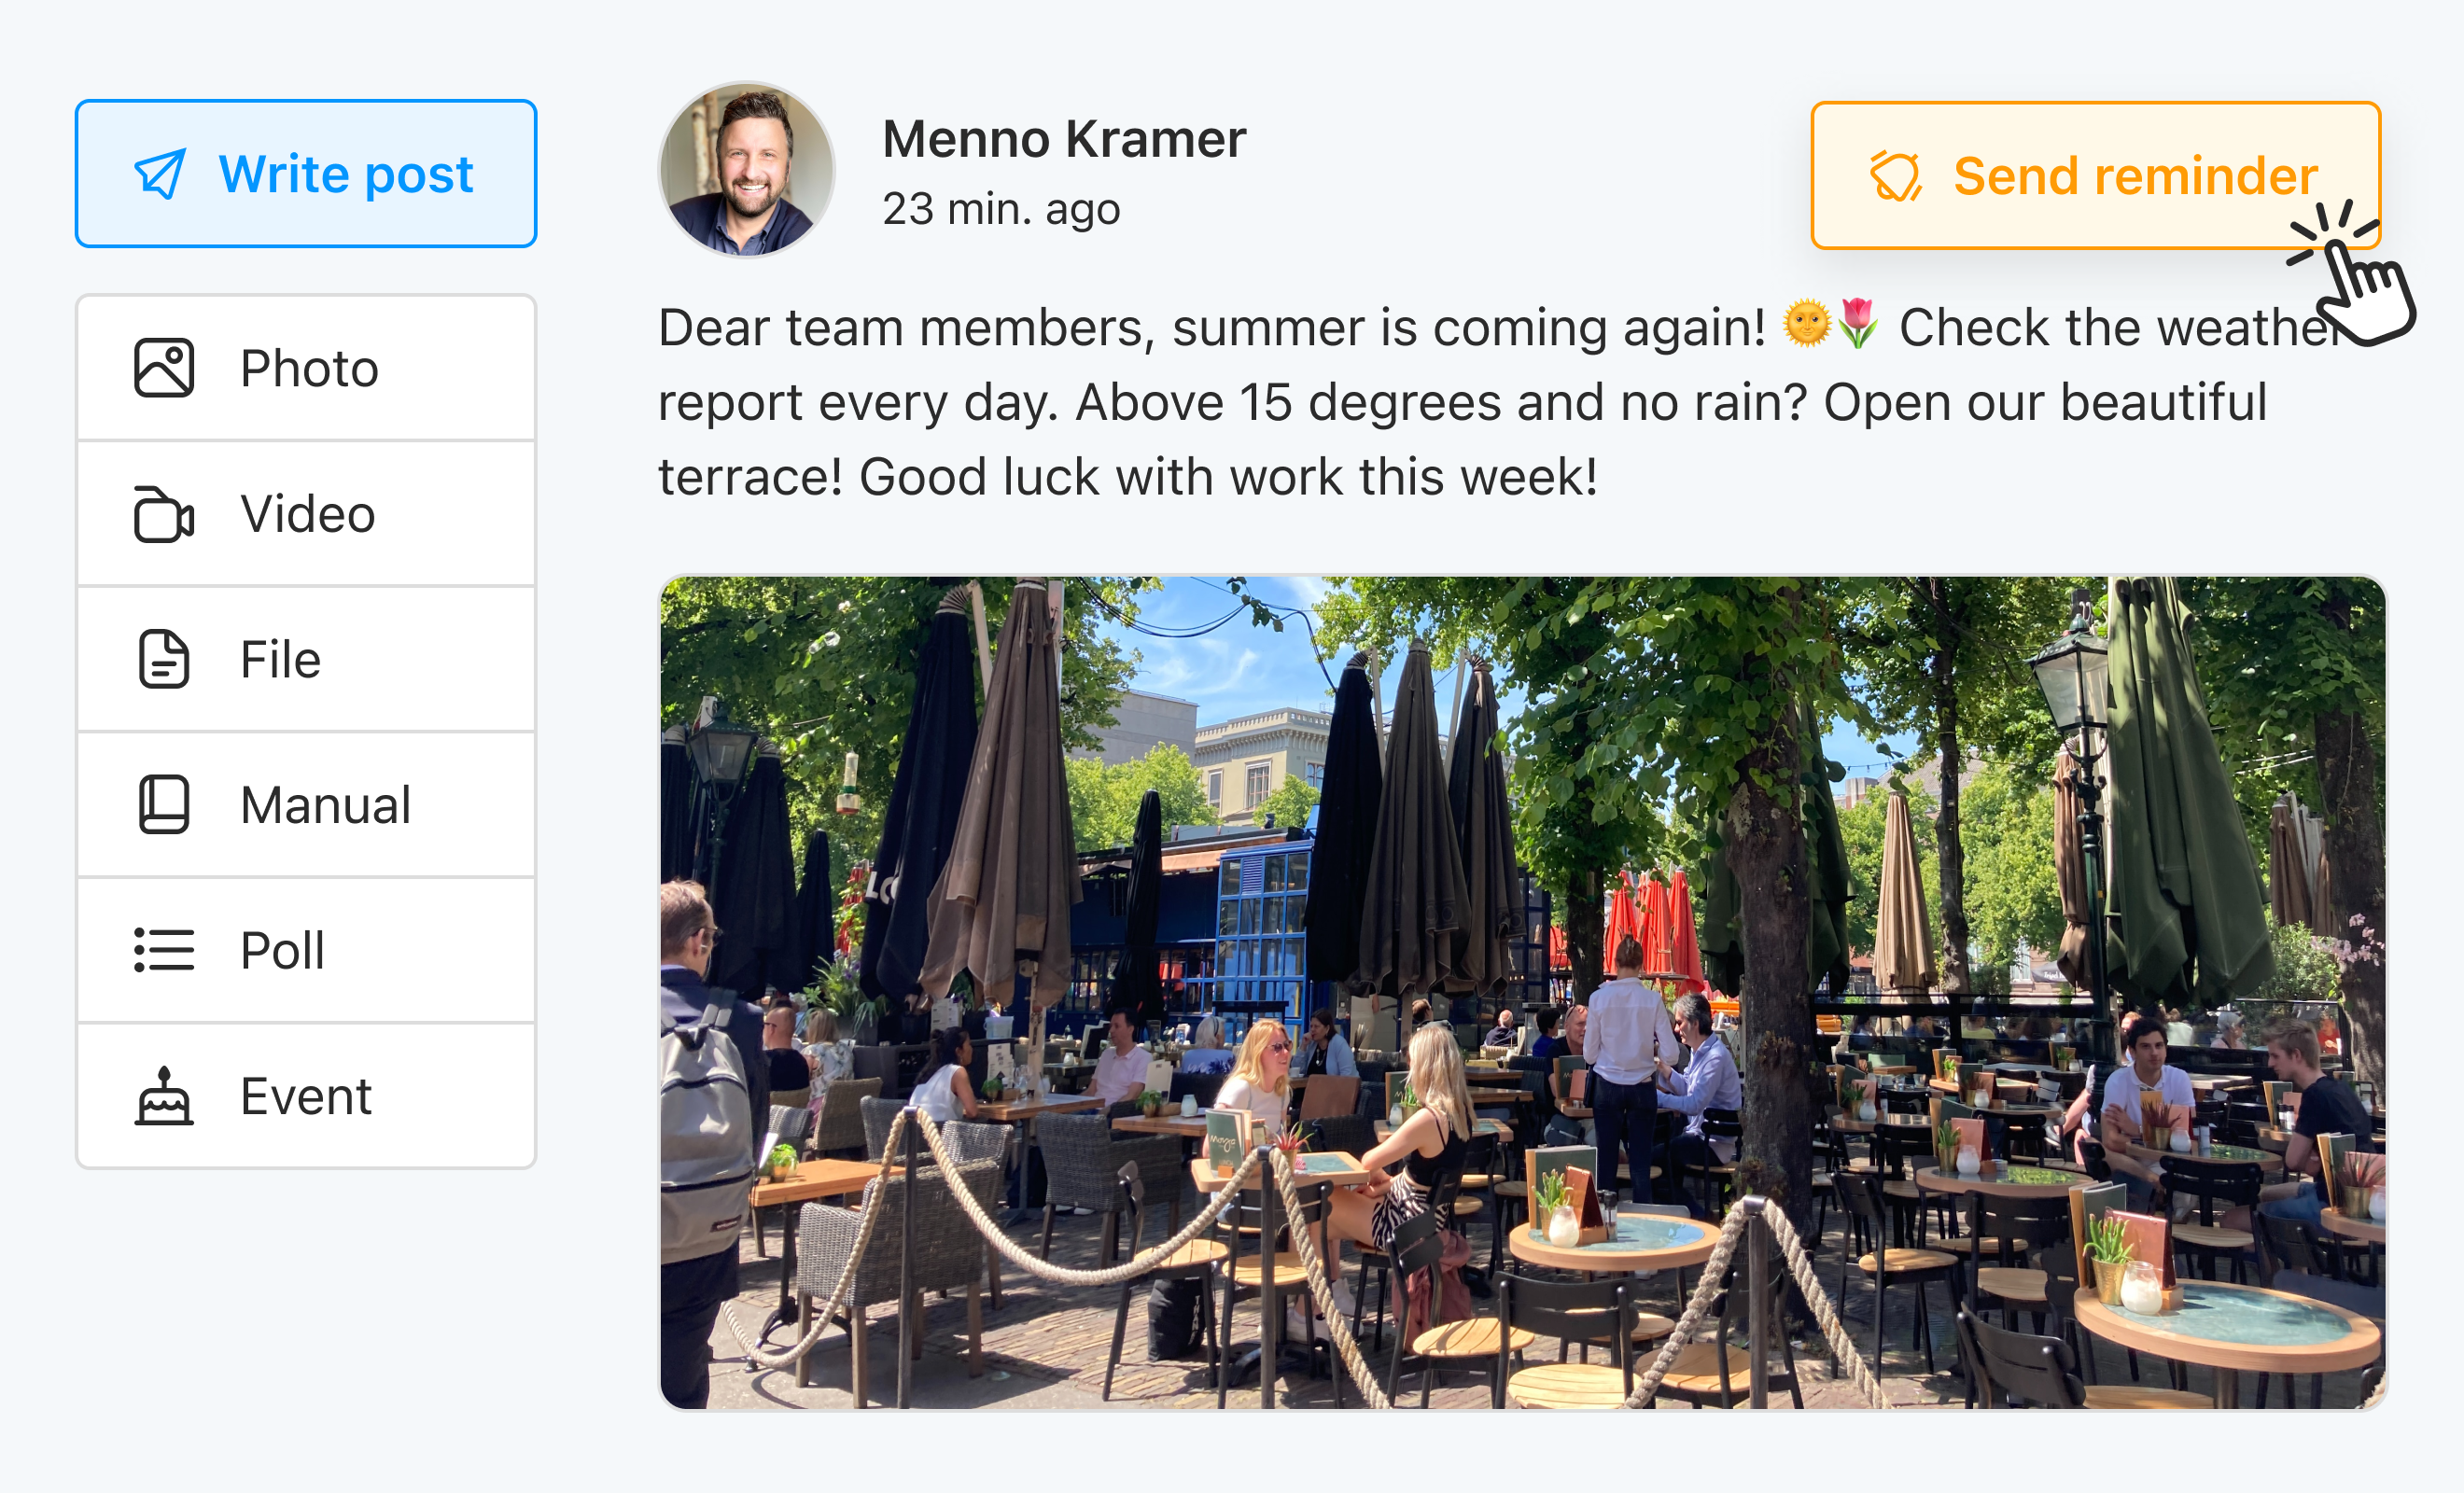The width and height of the screenshot is (2464, 1493).
Task: Select the Photo attachment icon
Action: pos(163,367)
